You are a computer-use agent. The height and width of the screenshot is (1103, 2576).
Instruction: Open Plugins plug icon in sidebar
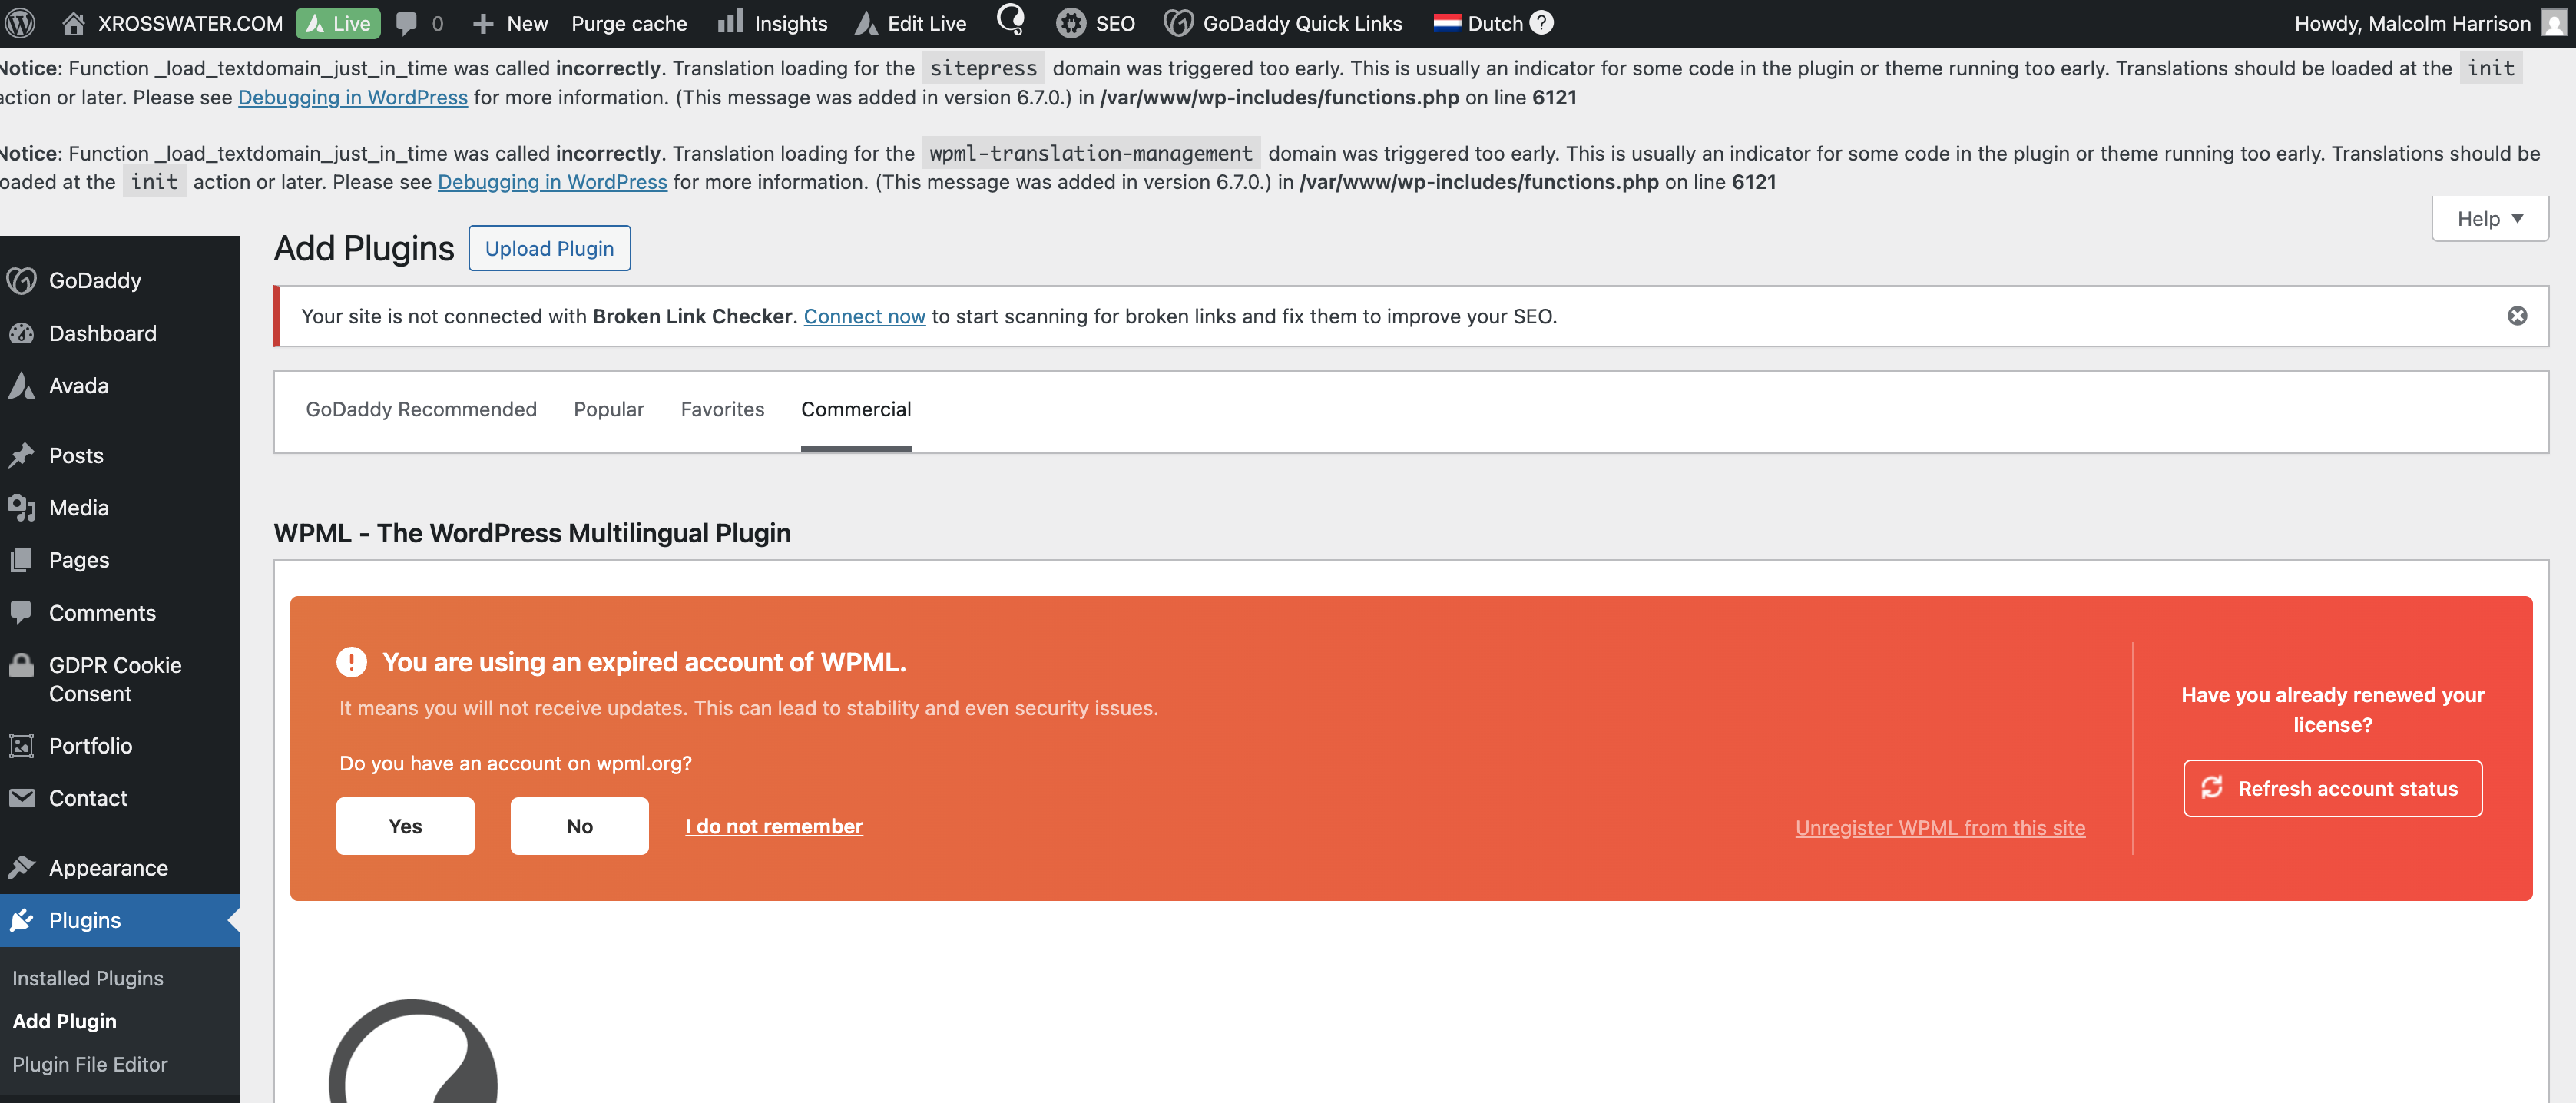point(21,920)
